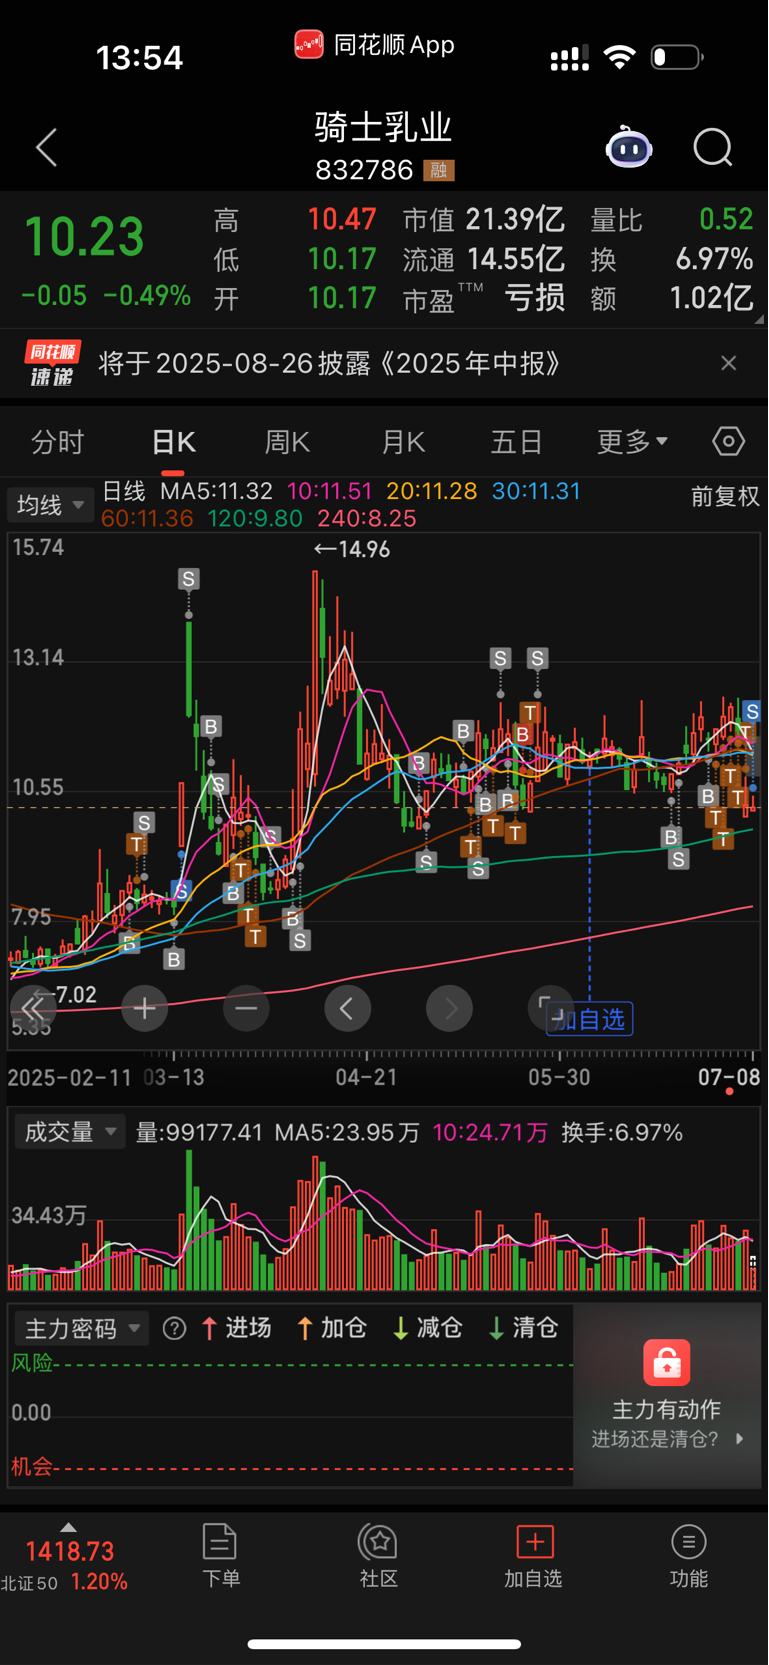Switch to 月K tab
This screenshot has height=1665, width=769.
[403, 442]
